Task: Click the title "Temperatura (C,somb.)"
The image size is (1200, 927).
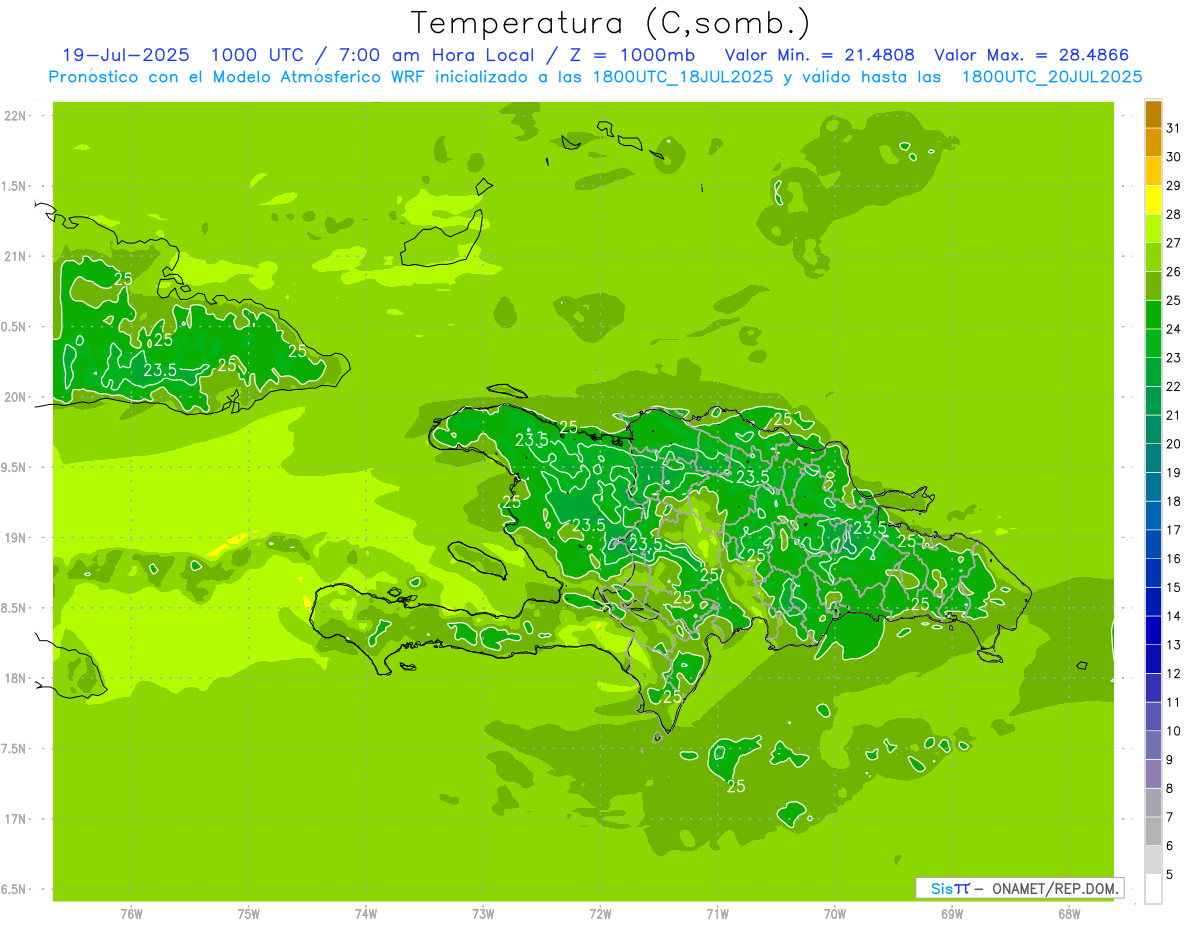Action: click(x=611, y=23)
